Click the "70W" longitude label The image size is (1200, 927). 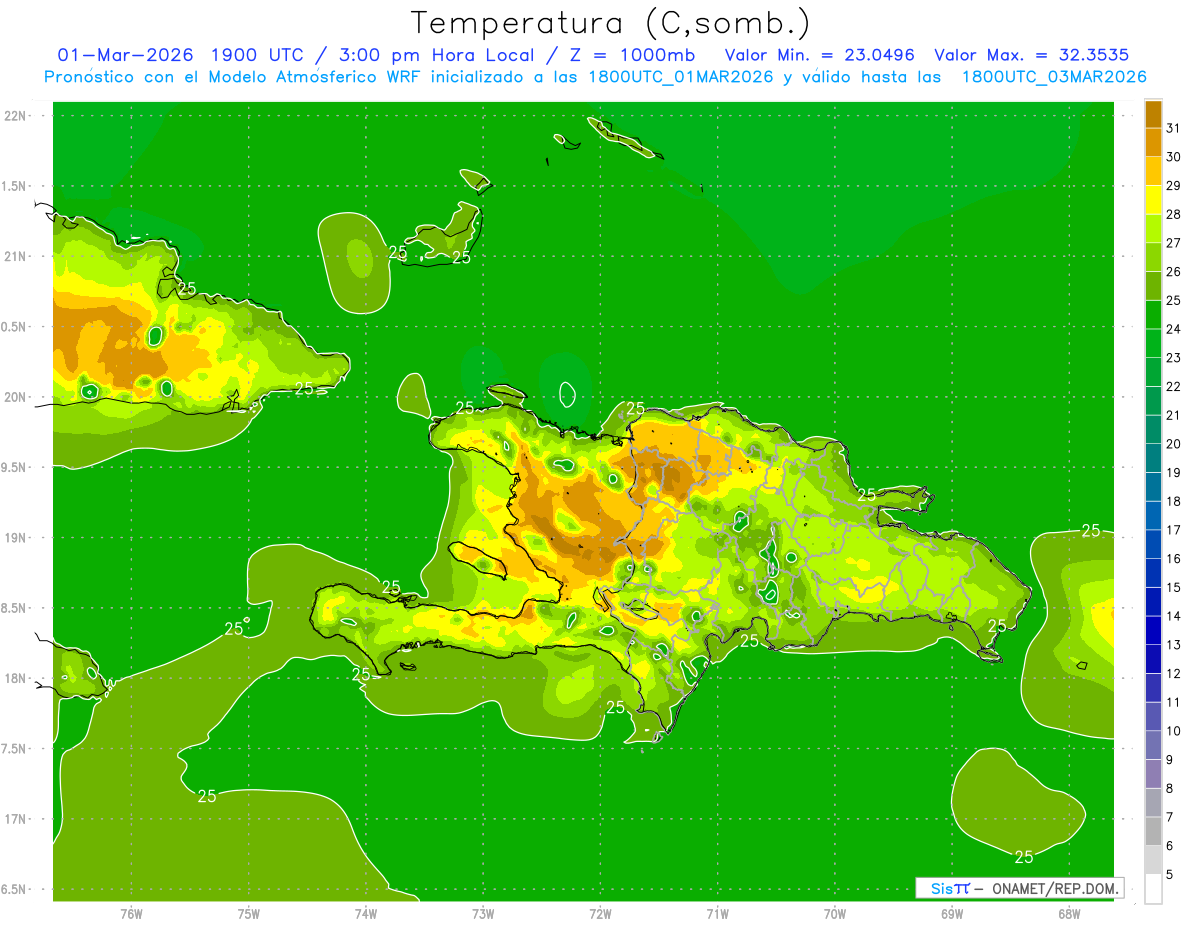point(835,914)
